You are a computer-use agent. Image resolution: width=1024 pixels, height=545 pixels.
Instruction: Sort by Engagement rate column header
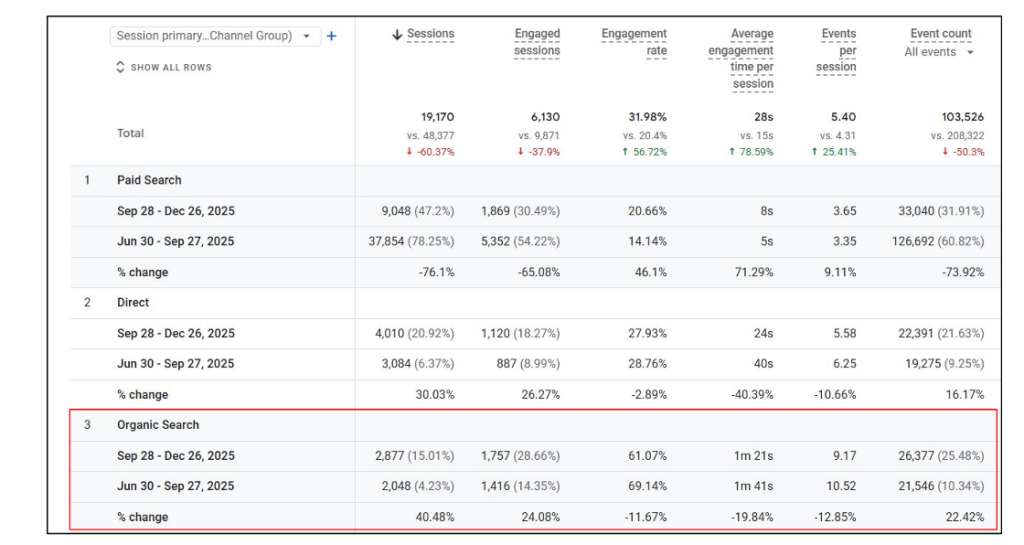[634, 42]
